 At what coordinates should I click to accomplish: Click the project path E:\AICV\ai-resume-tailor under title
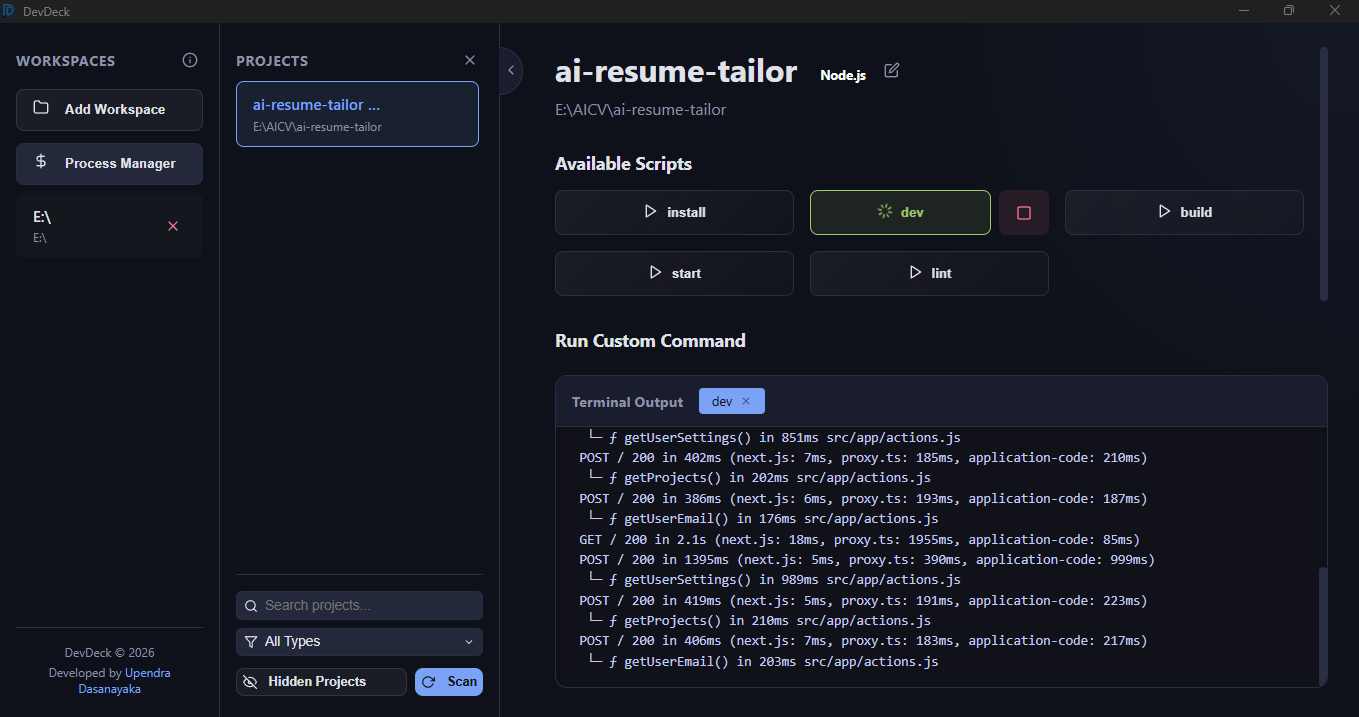(x=640, y=110)
